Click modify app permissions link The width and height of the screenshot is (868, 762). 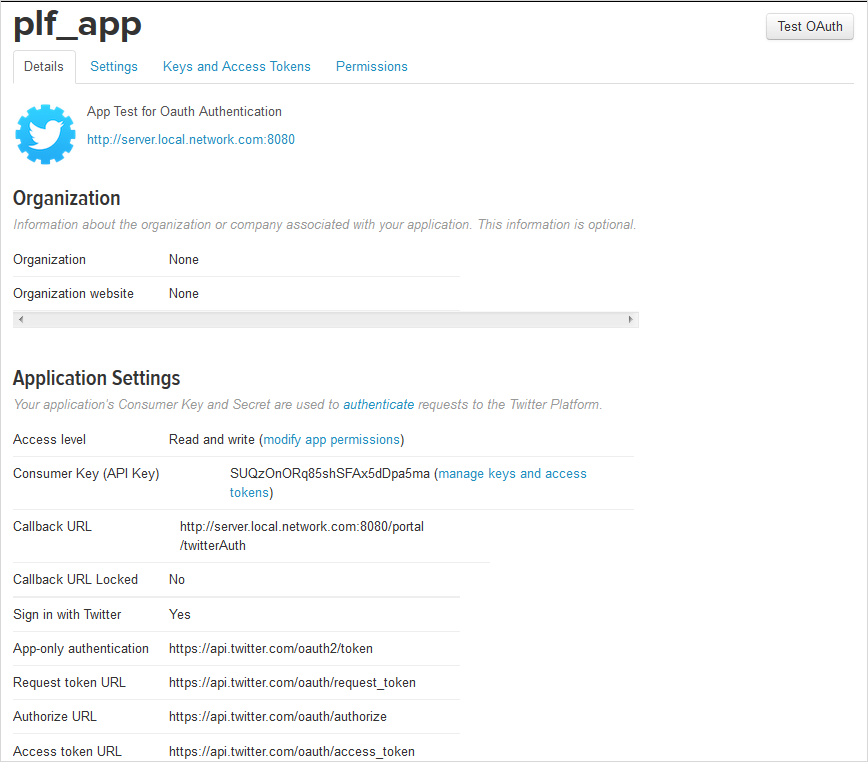pos(332,439)
